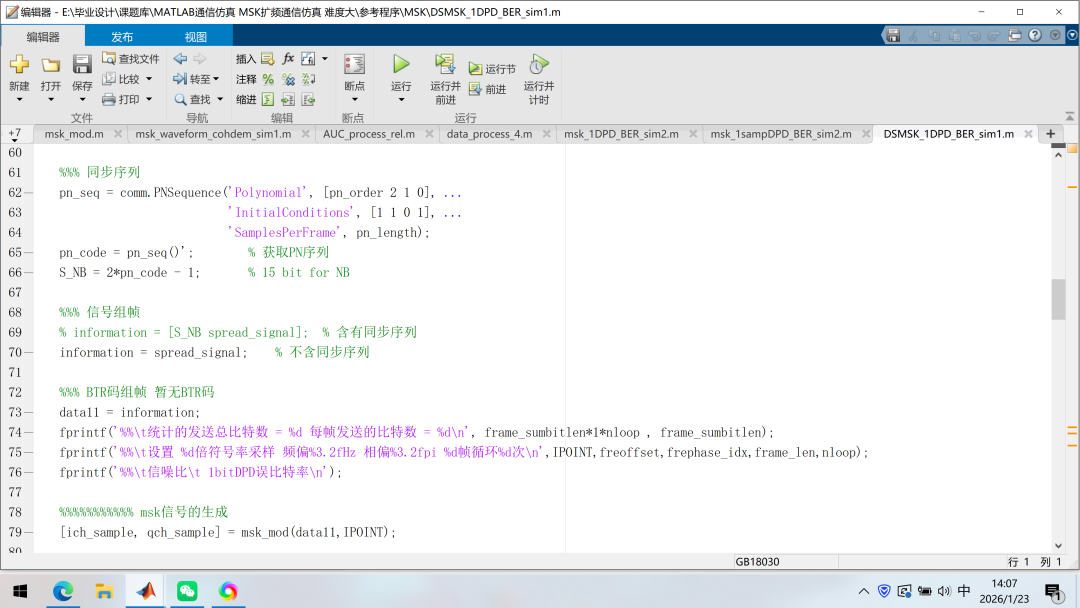This screenshot has height=608, width=1080.
Task: Open the msk_mod.m file tab
Action: (74, 134)
